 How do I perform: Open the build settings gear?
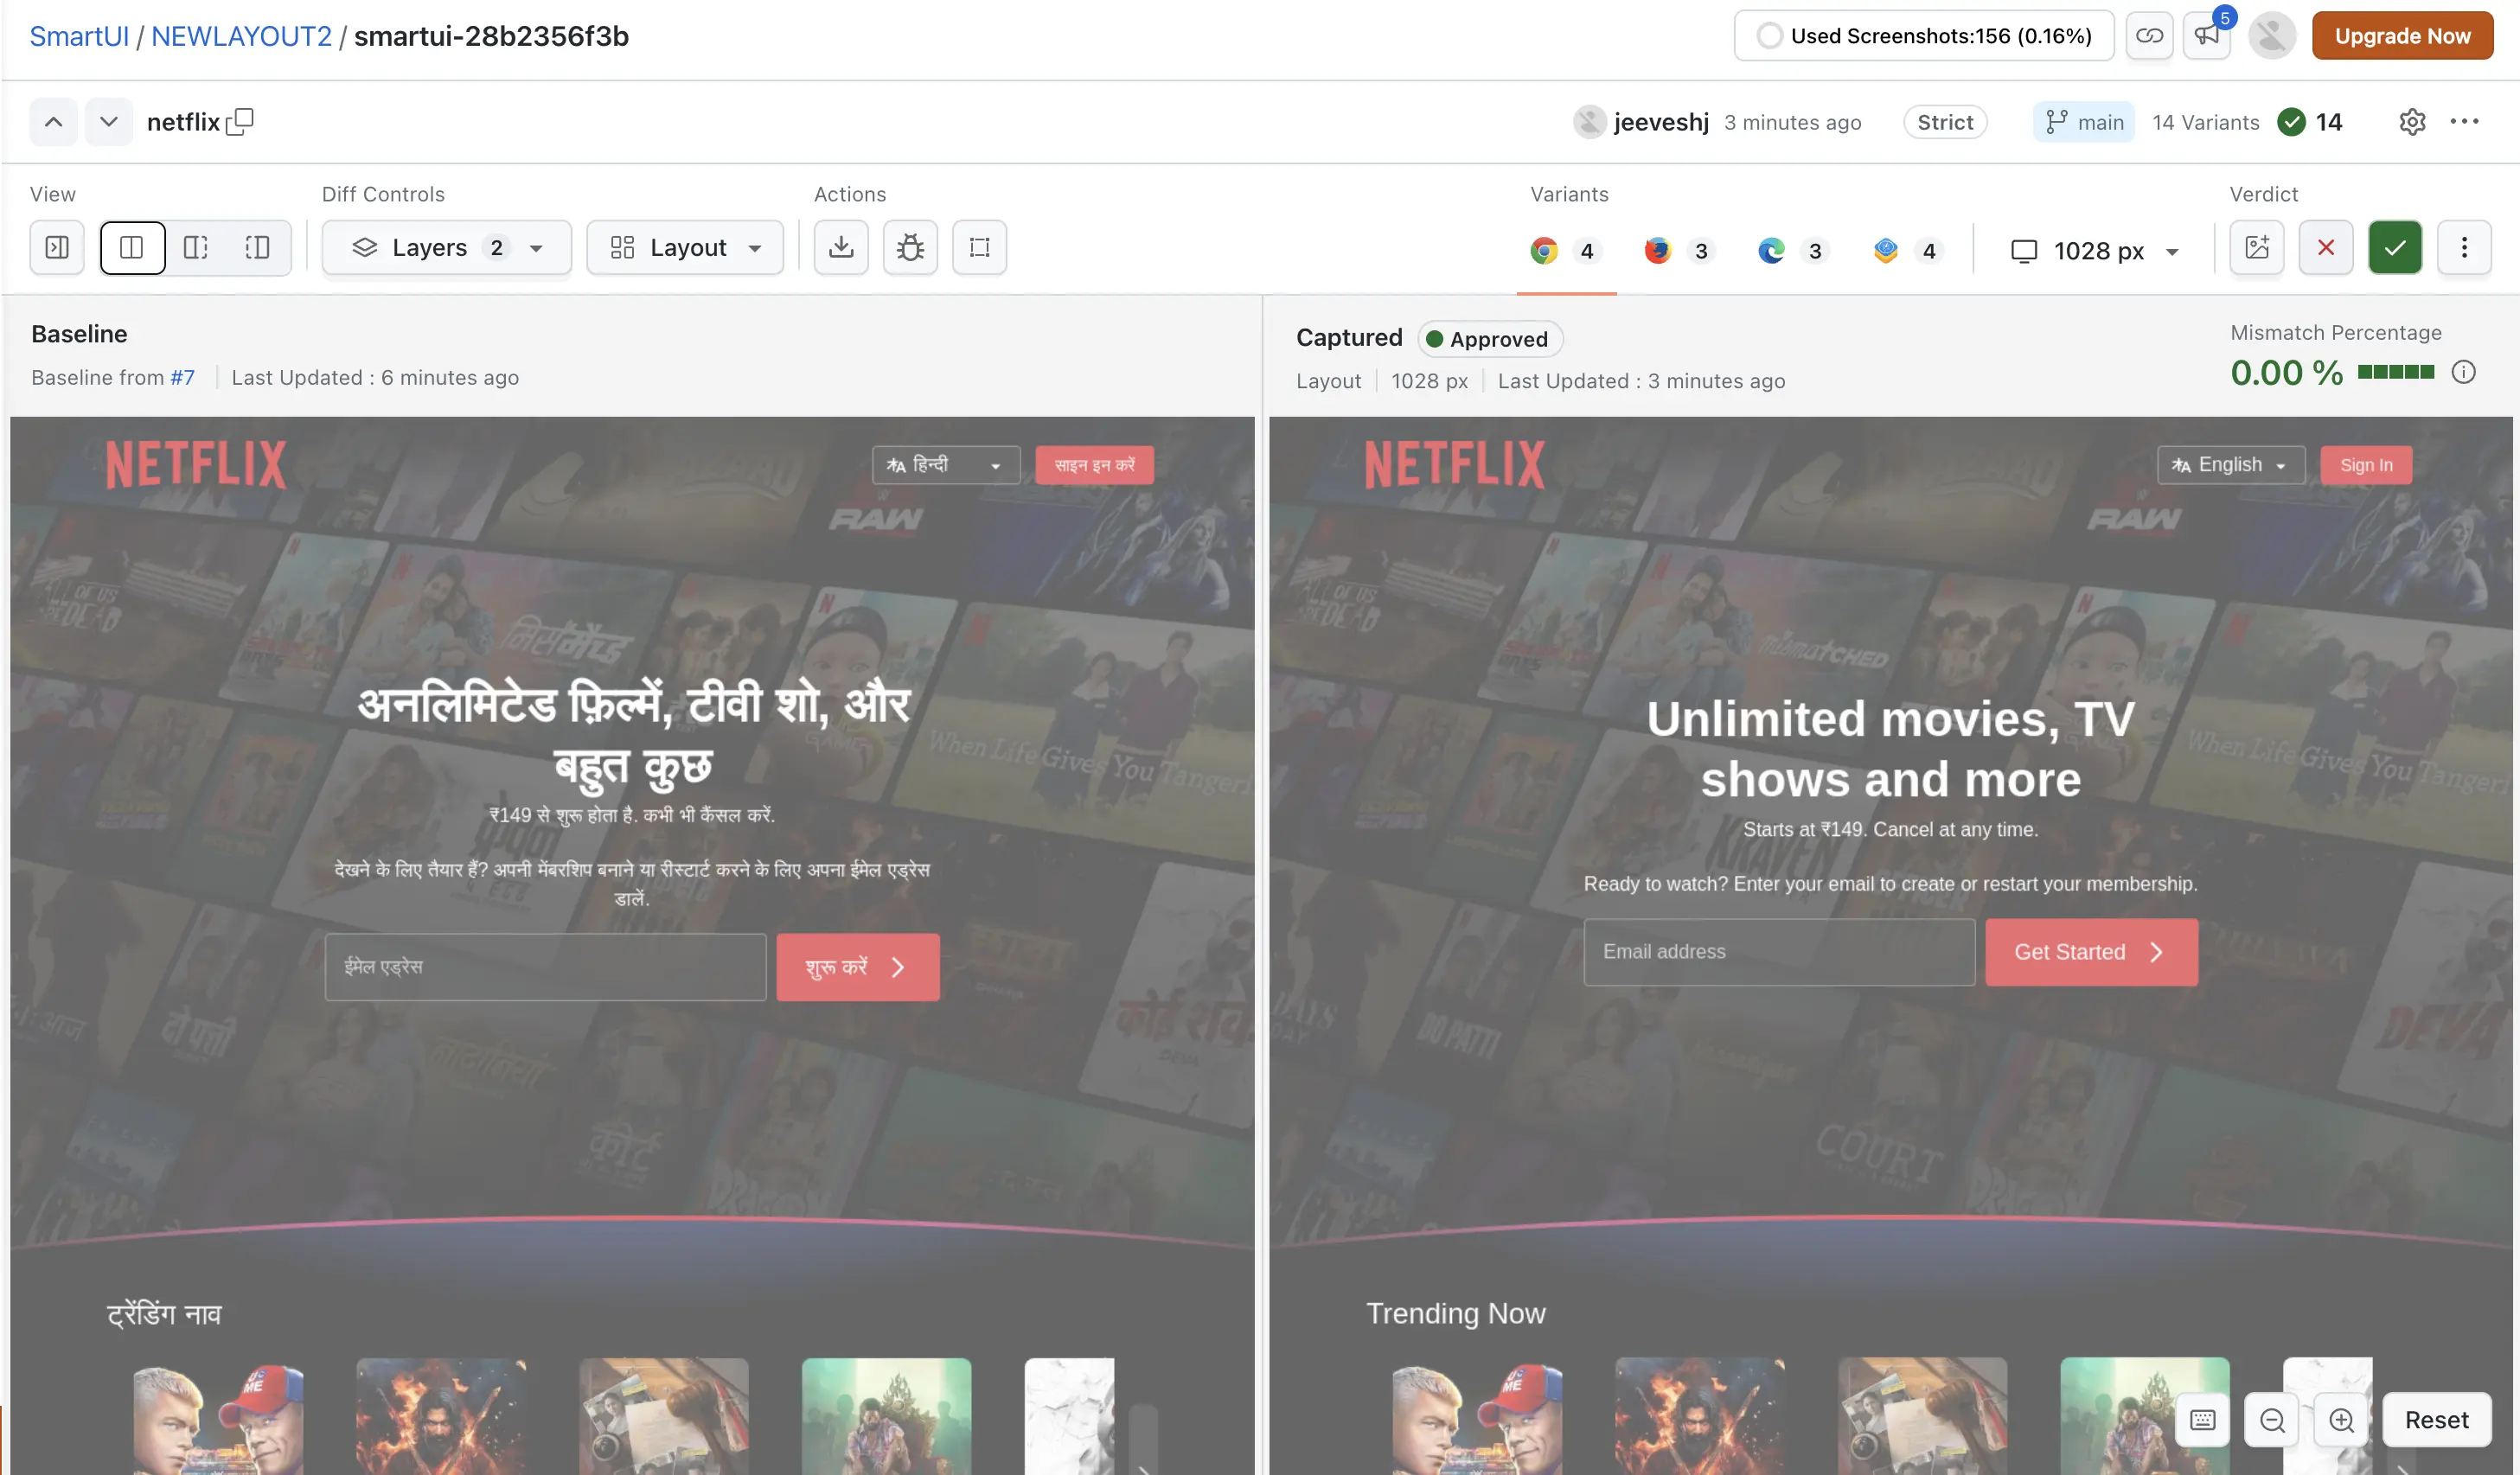[x=2412, y=122]
